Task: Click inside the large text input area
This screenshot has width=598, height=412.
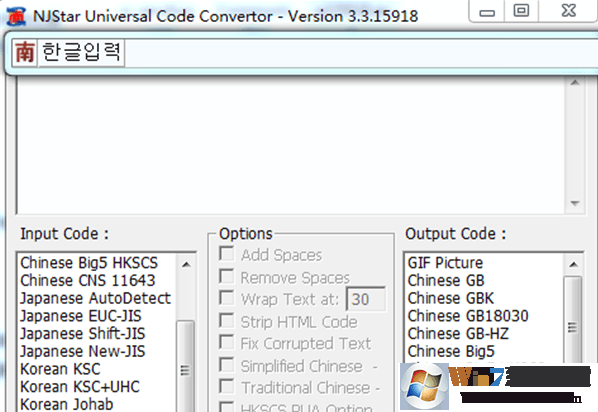Action: coord(291,145)
